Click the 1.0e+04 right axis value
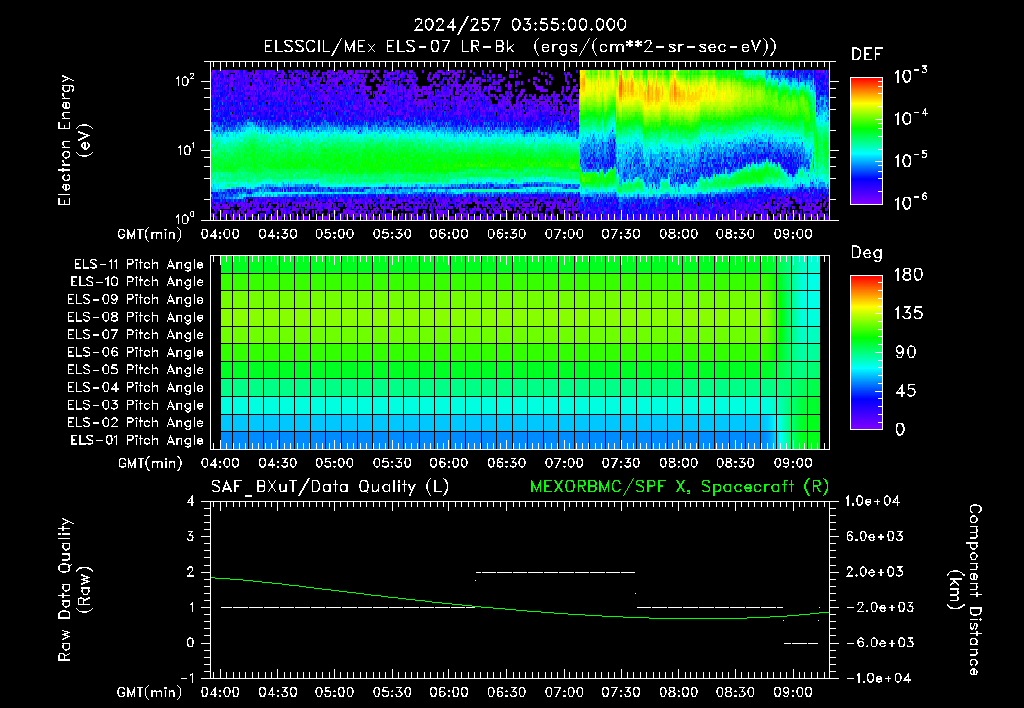Viewport: 1024px width, 708px height. [x=872, y=501]
